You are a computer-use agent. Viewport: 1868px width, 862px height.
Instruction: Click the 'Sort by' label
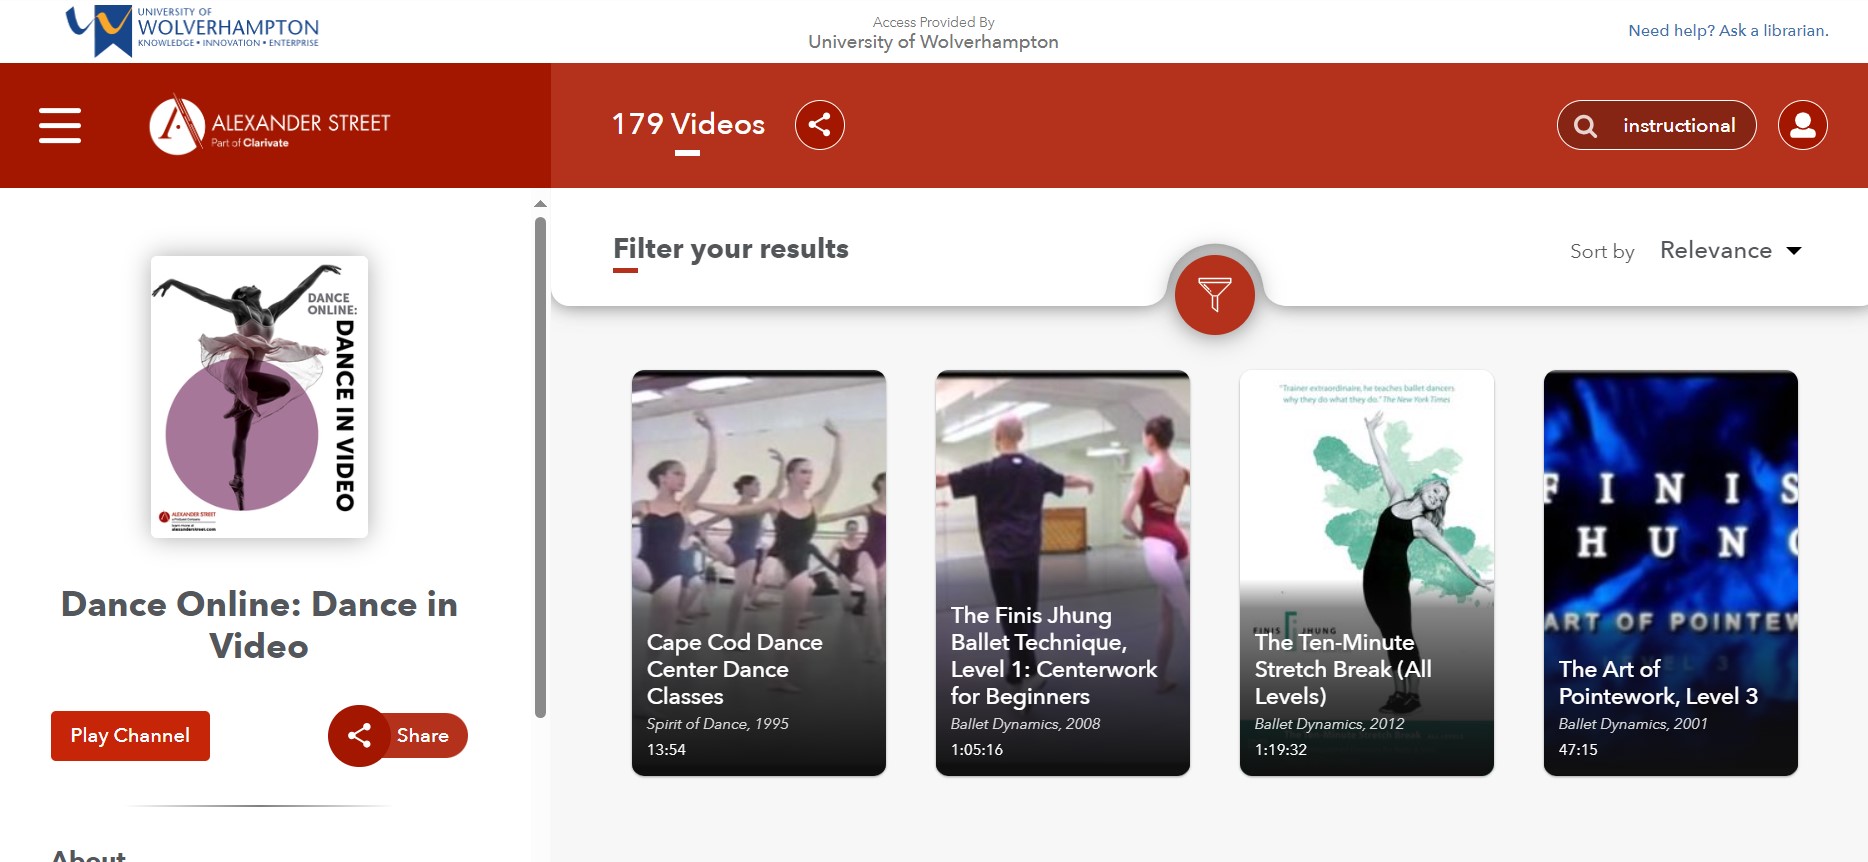tap(1602, 252)
